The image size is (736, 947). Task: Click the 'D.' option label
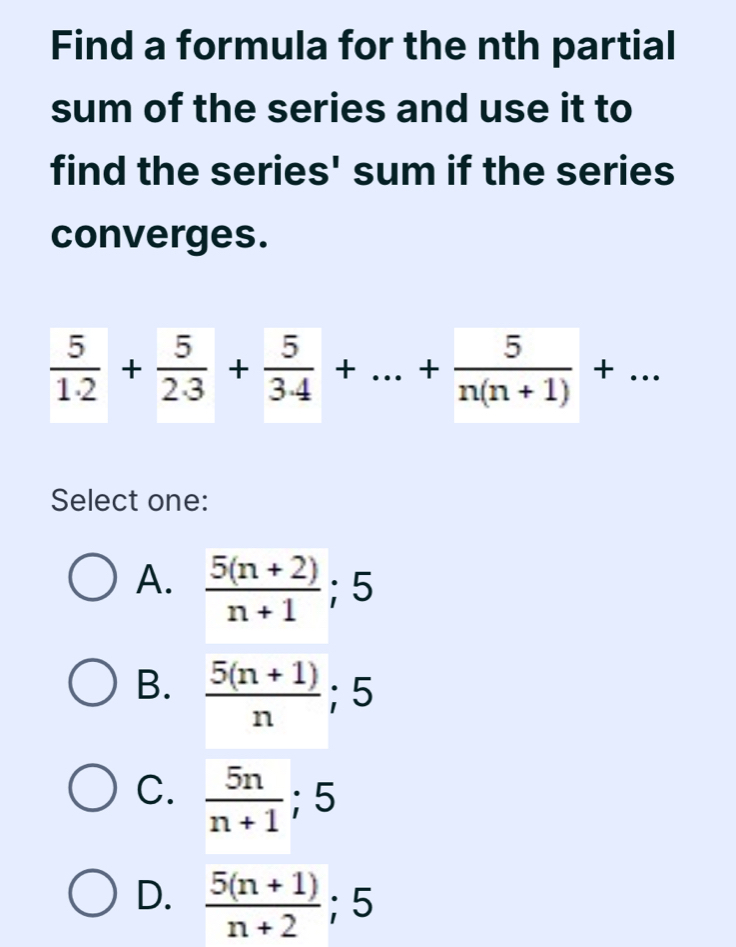point(154,903)
